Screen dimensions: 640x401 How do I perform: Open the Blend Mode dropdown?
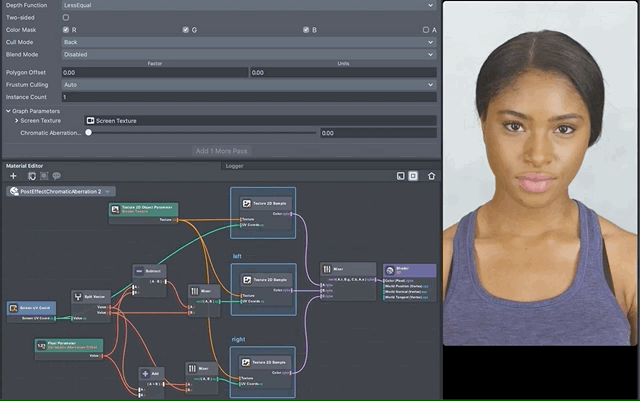click(248, 55)
